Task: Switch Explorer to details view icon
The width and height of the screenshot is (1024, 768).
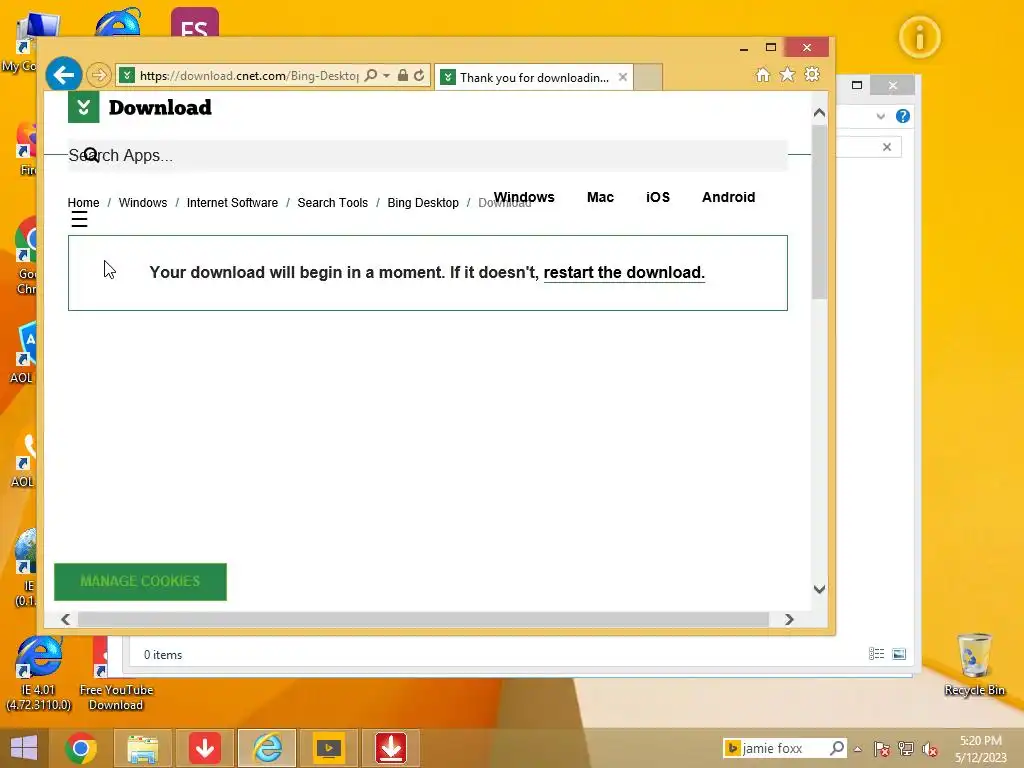Action: tap(876, 654)
